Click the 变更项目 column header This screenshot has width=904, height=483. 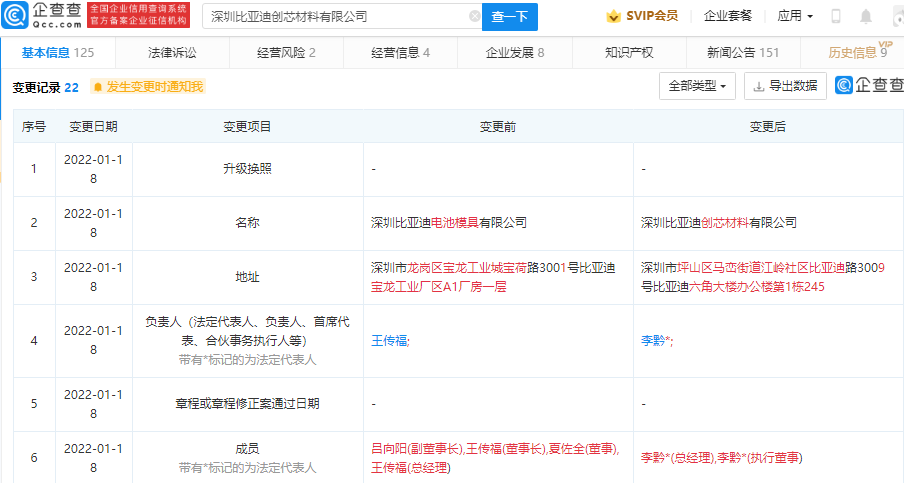247,127
